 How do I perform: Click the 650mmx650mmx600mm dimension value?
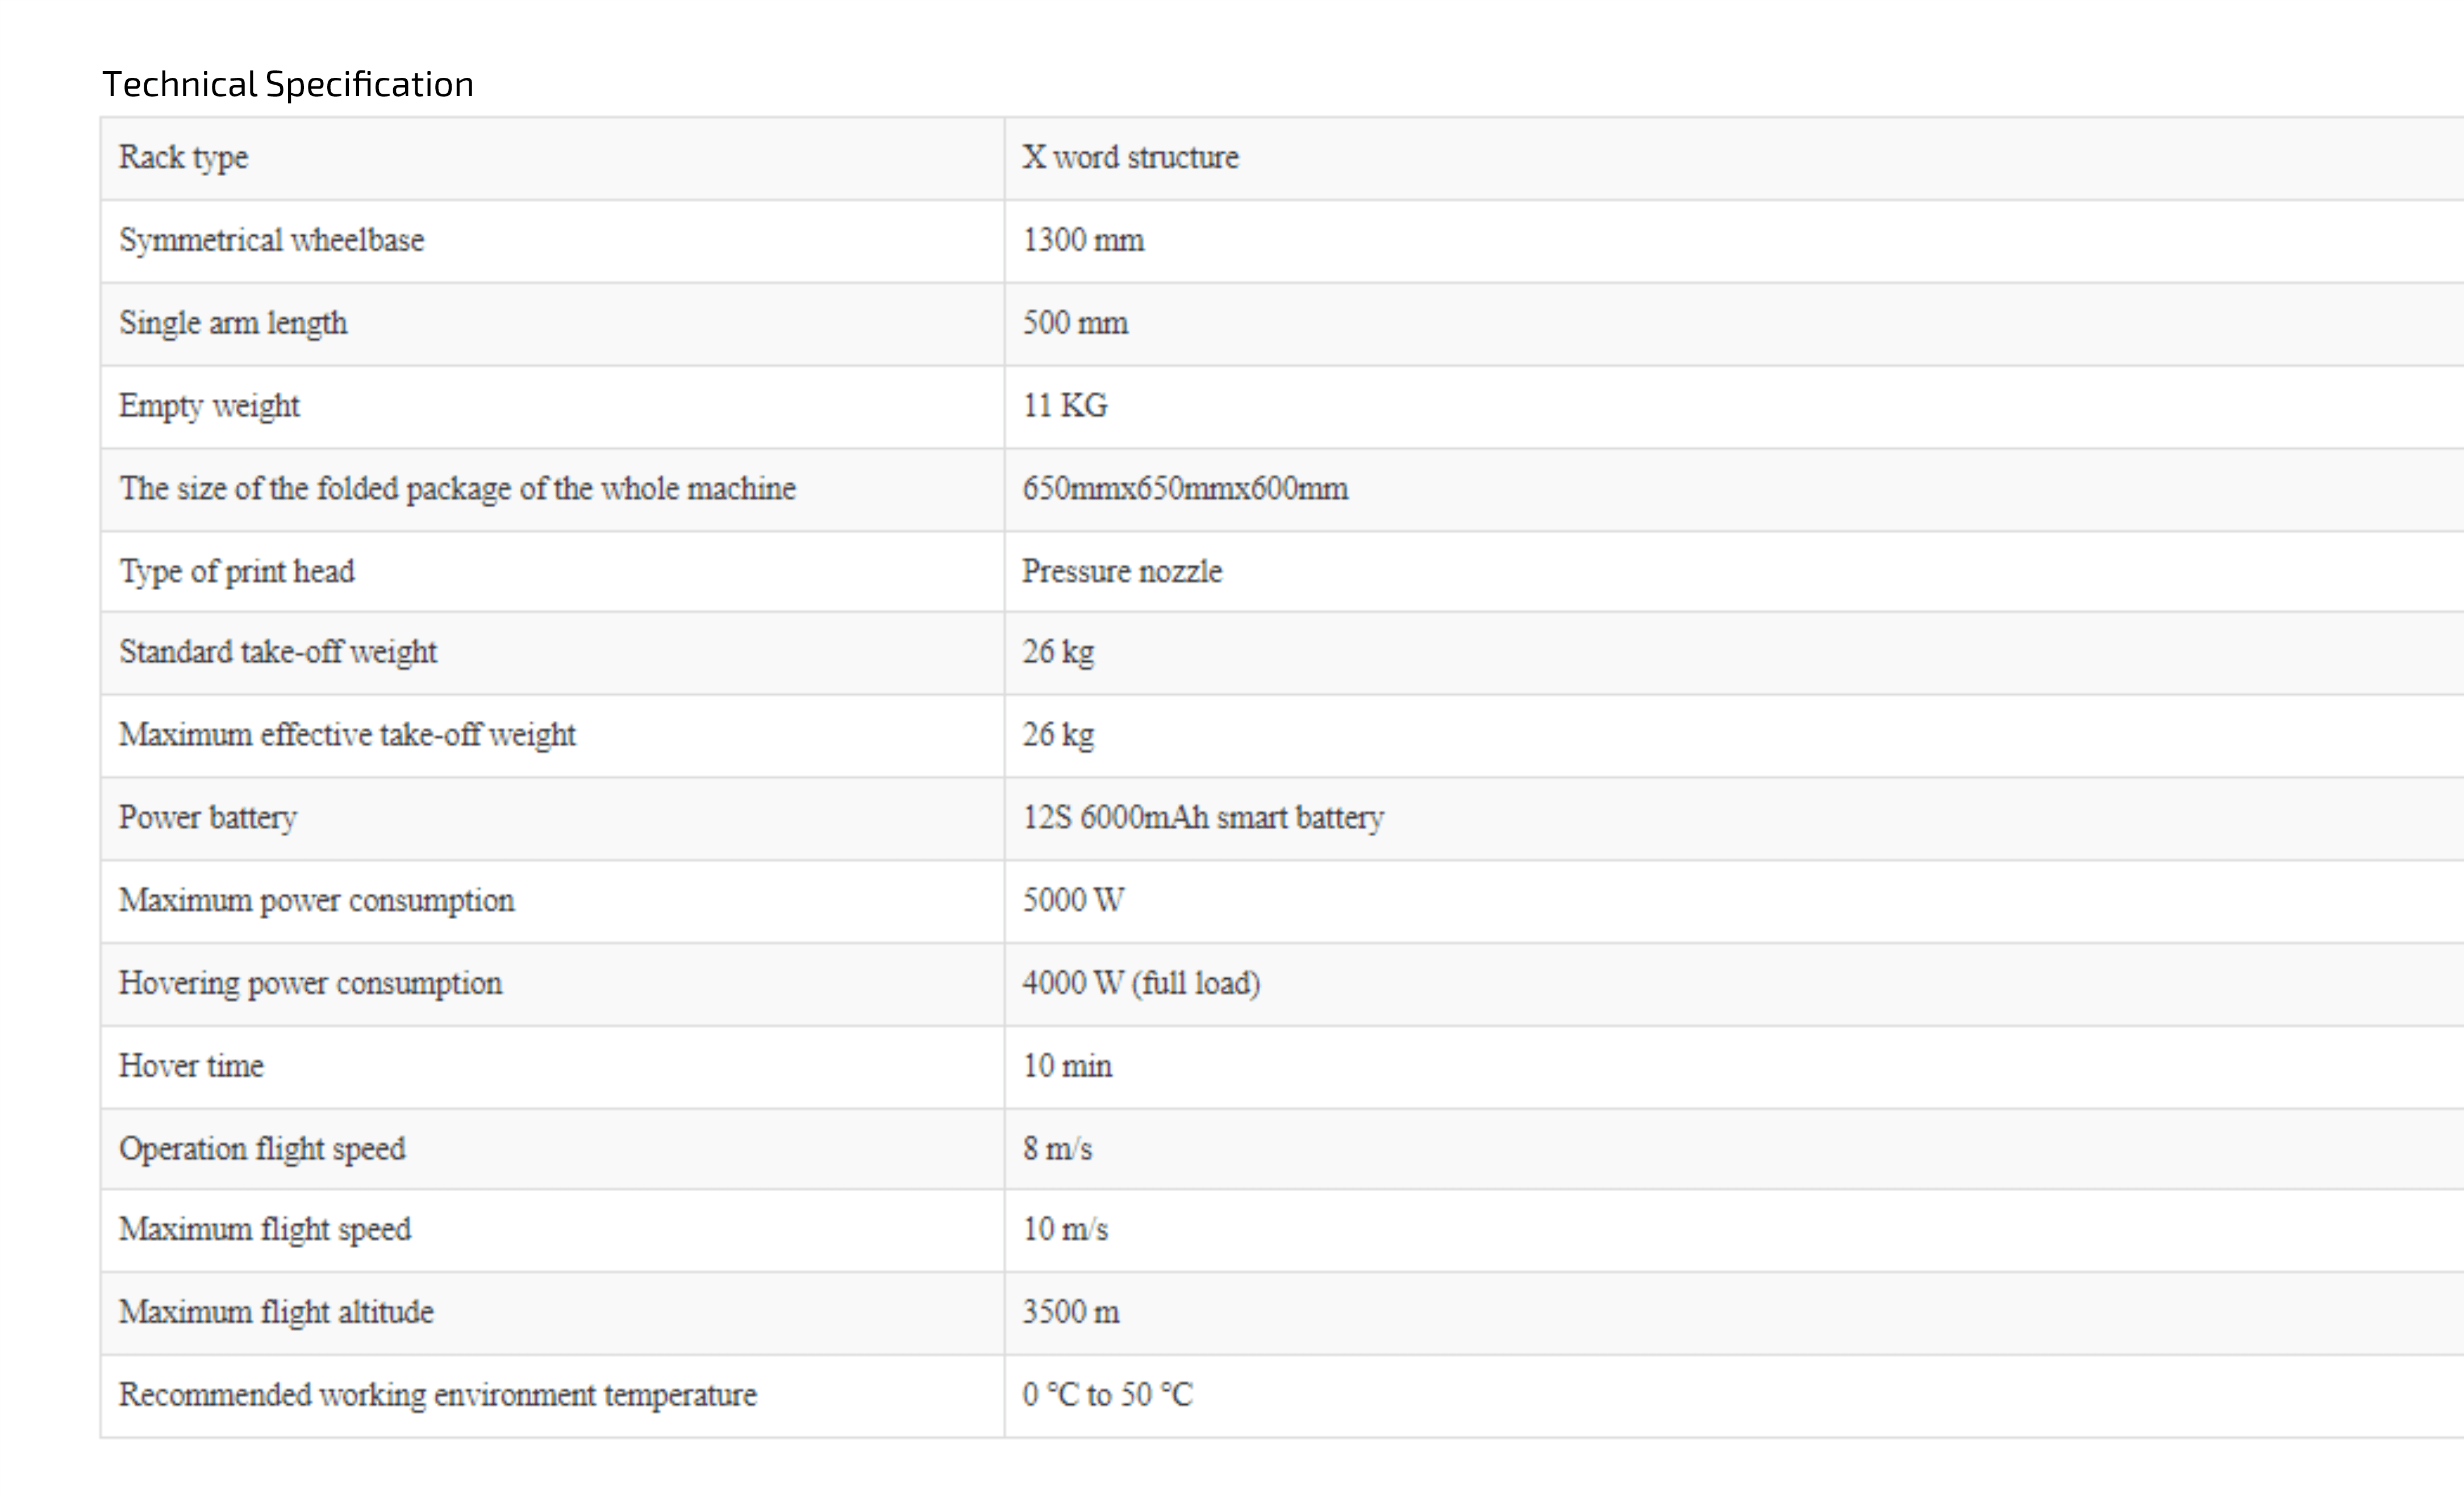coord(1185,488)
